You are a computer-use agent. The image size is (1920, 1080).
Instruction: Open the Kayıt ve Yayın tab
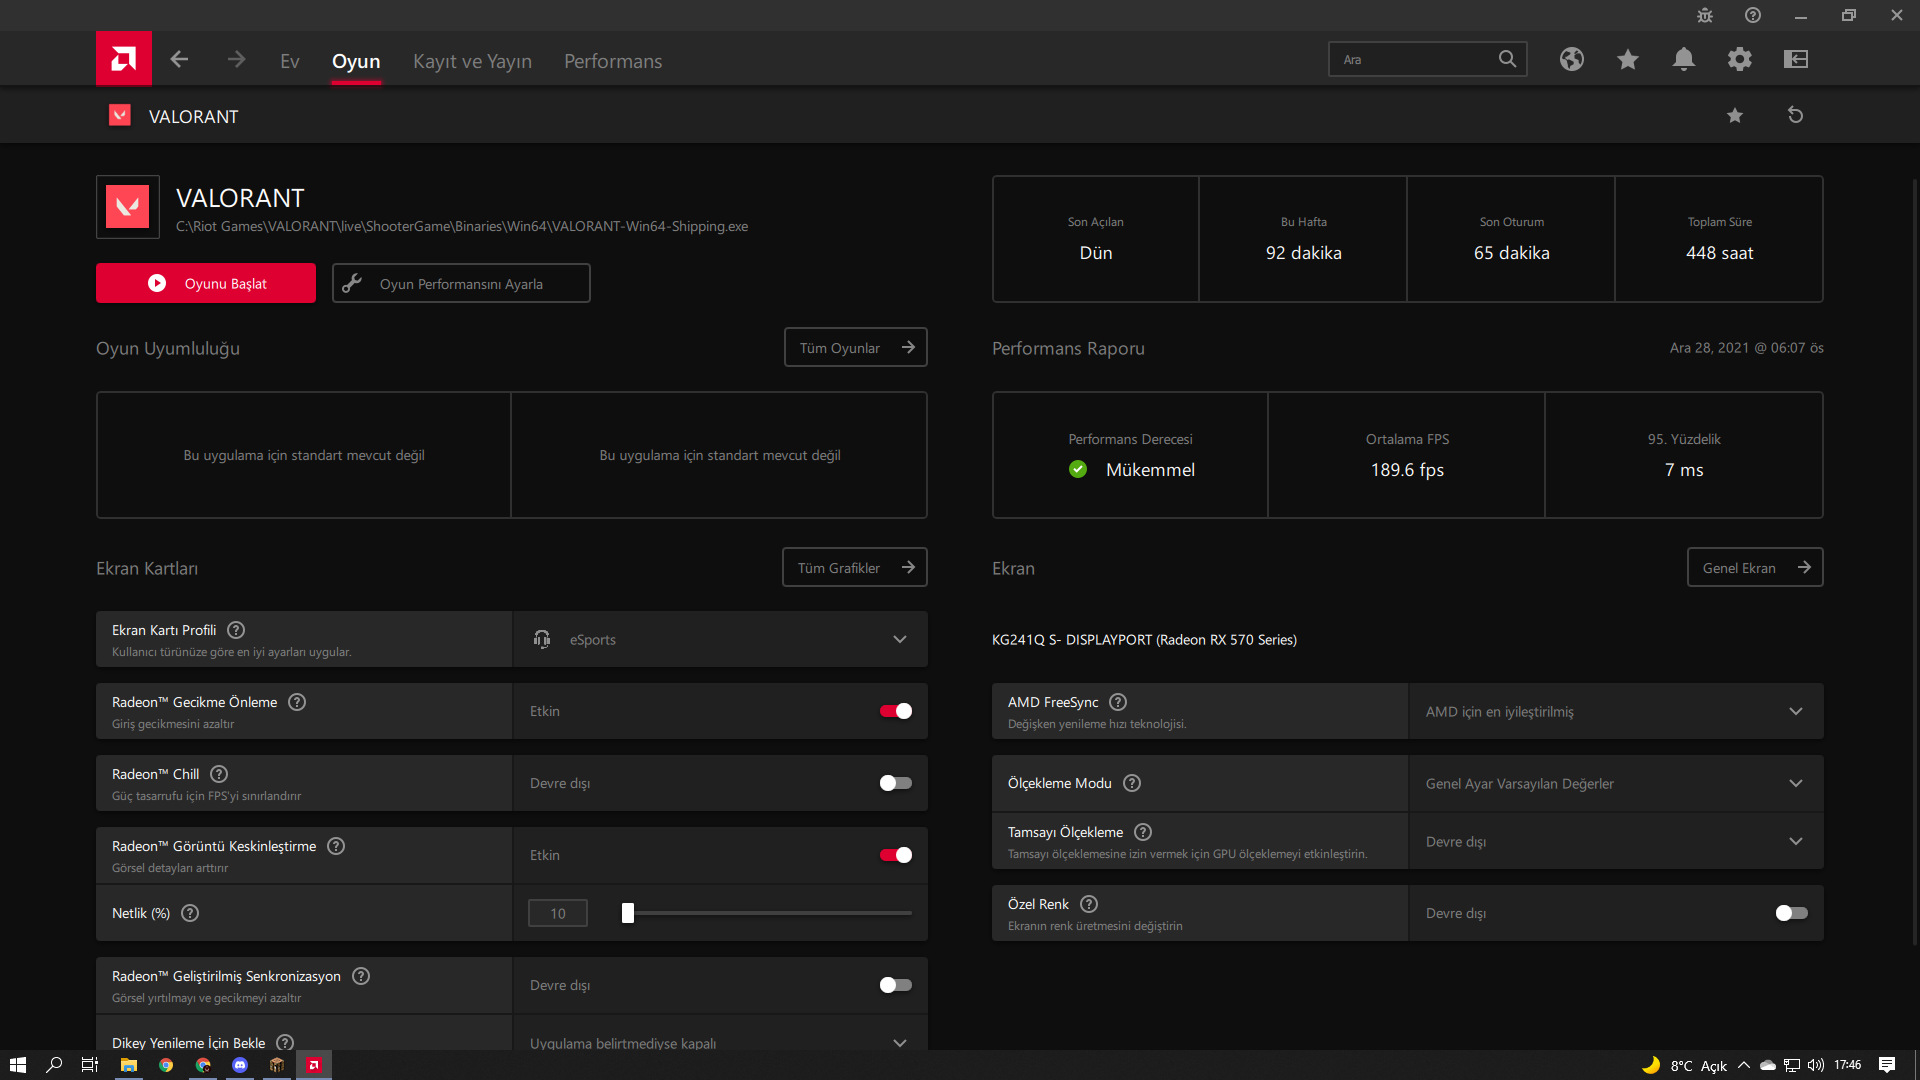pyautogui.click(x=472, y=61)
